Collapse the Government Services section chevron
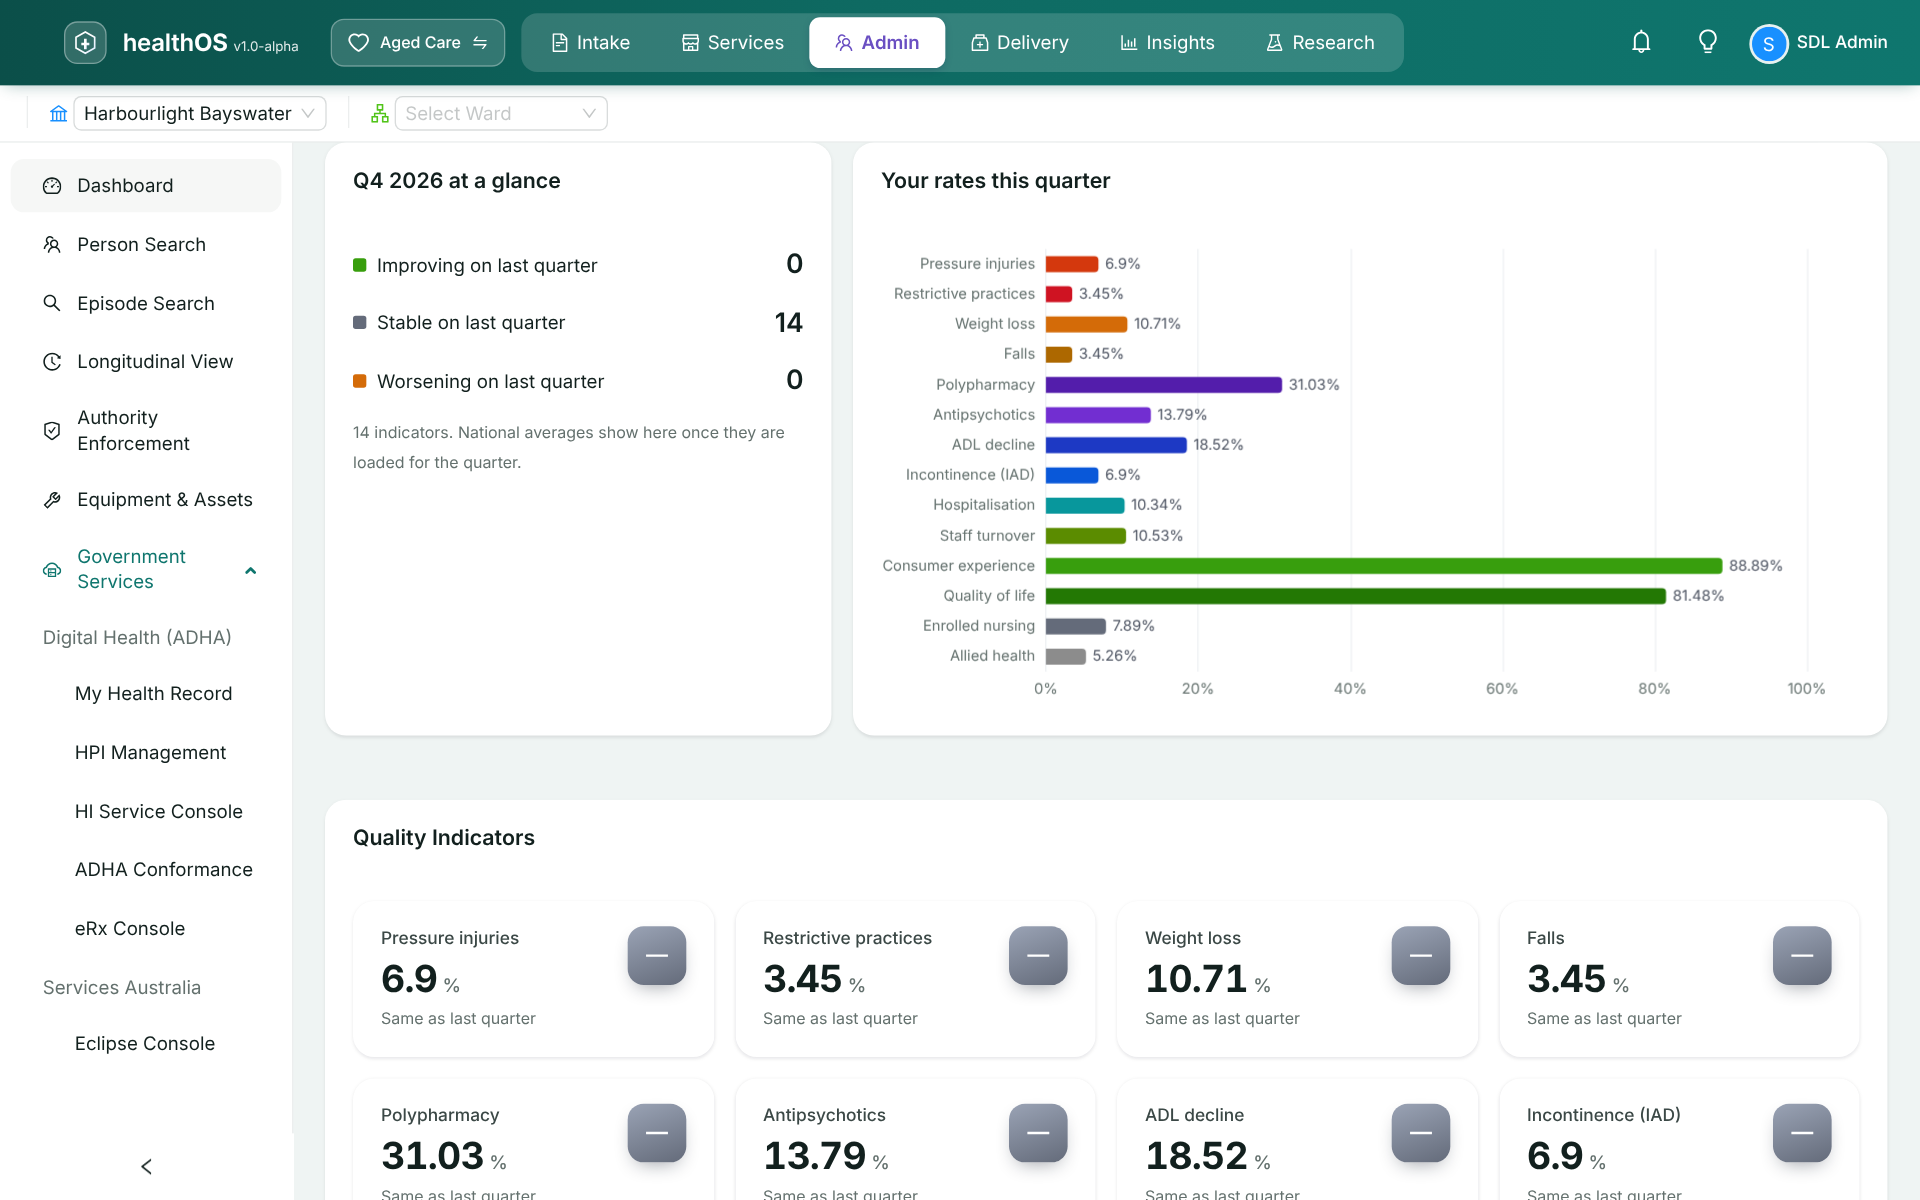The height and width of the screenshot is (1200, 1920). 251,570
